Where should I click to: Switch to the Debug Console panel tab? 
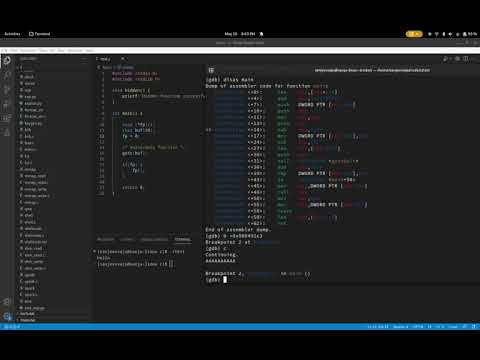point(154,239)
